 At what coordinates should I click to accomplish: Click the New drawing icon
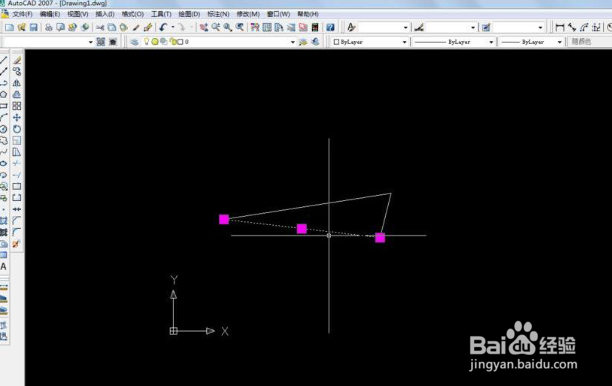pos(9,27)
